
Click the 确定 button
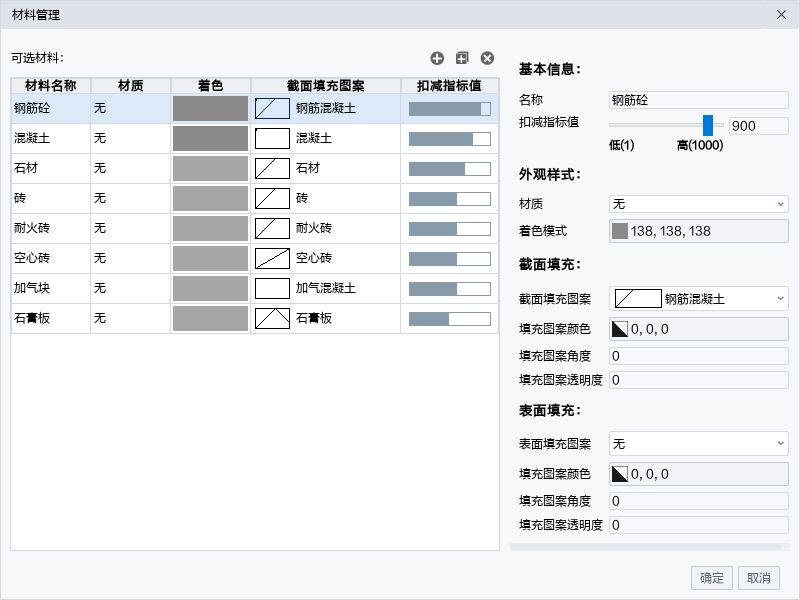point(712,578)
